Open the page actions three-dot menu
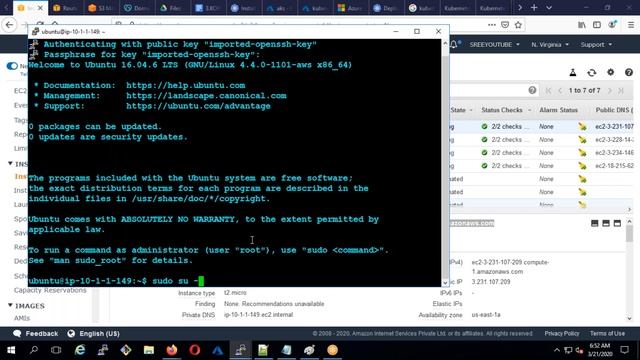 492,25
